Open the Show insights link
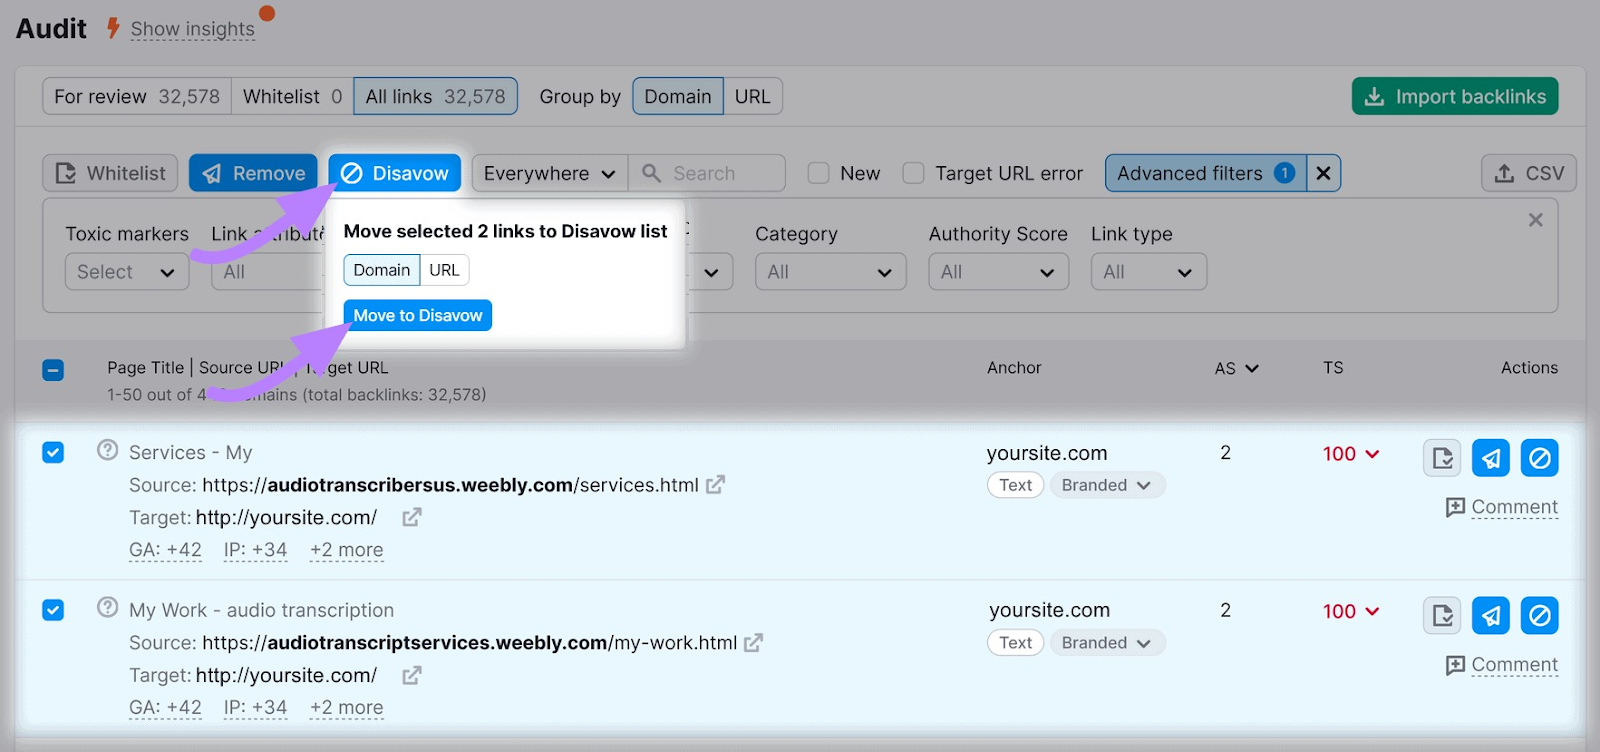Image resolution: width=1600 pixels, height=752 pixels. coord(192,29)
